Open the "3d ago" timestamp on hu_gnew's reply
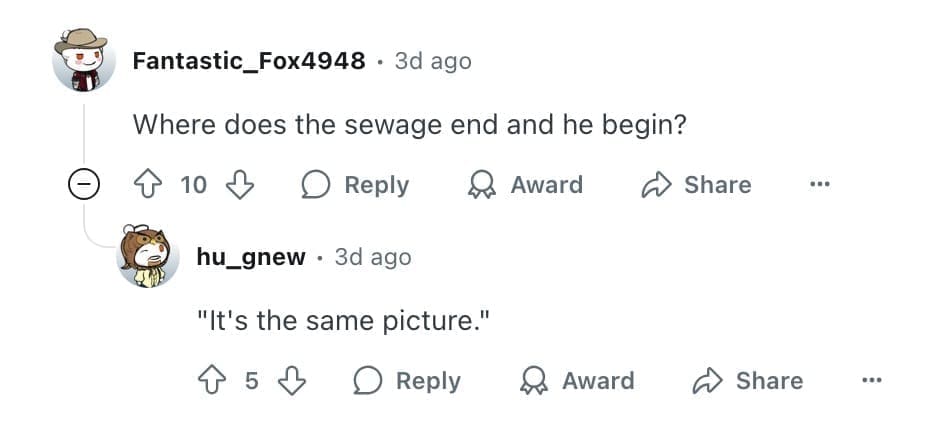Screen dimensions: 938x438 [x=373, y=257]
